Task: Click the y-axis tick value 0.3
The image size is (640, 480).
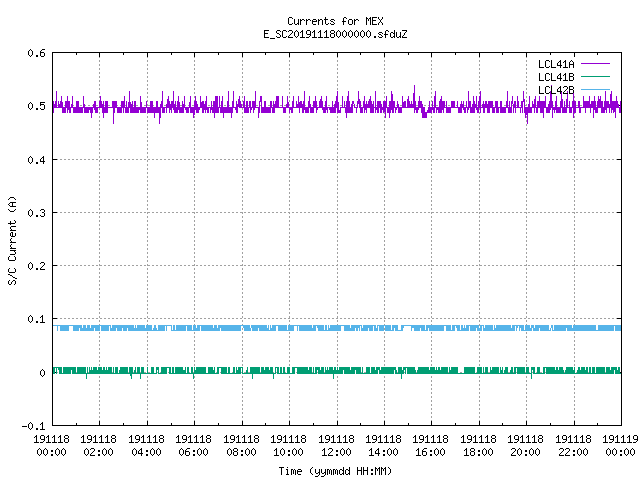Action: [36, 213]
